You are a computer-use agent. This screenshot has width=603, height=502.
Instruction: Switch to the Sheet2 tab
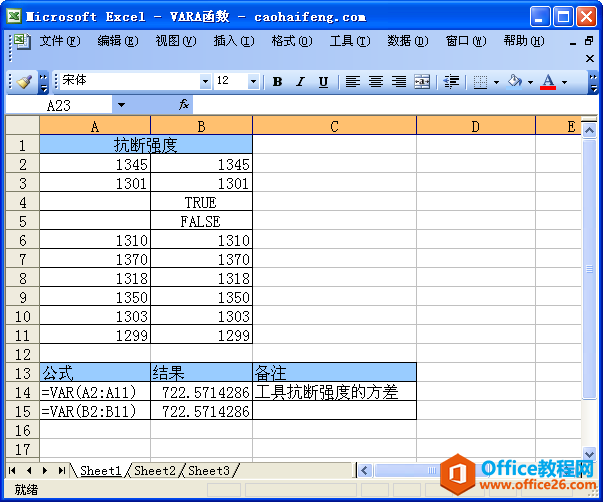155,470
